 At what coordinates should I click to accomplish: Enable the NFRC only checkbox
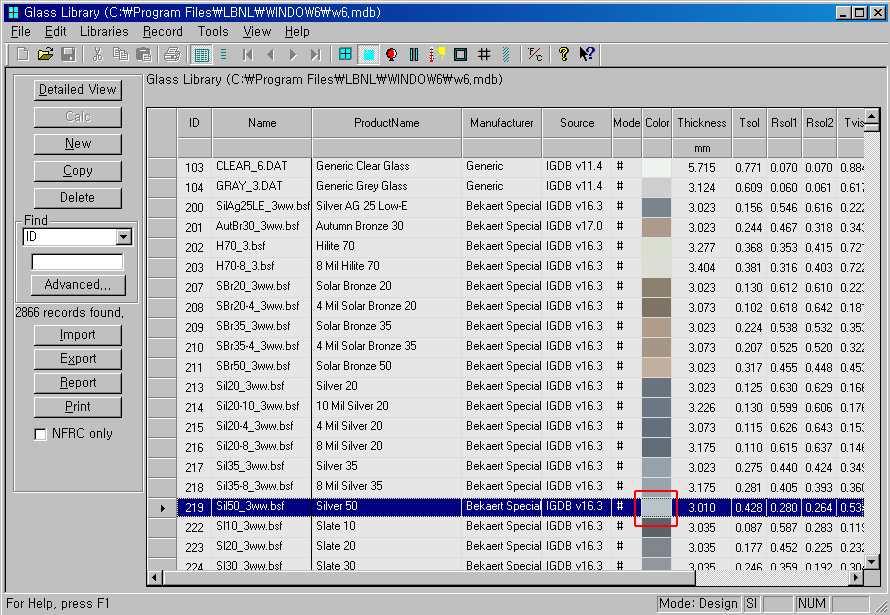click(x=41, y=434)
